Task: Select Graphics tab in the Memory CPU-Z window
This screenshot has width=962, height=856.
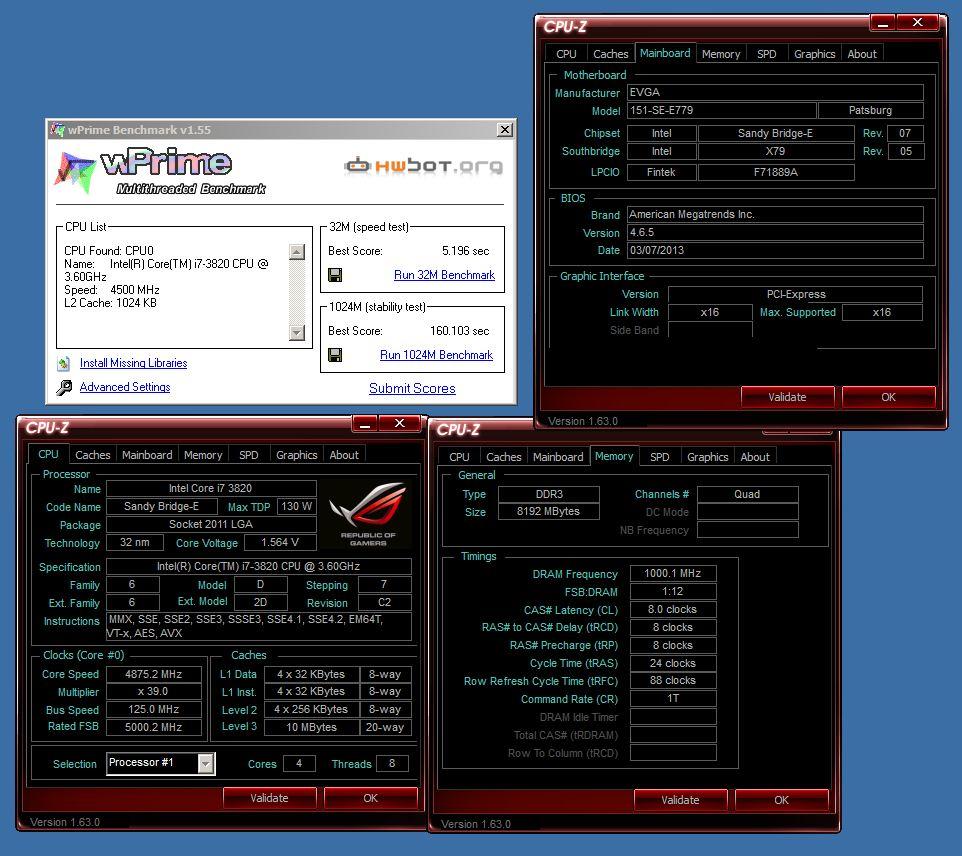Action: coord(707,457)
